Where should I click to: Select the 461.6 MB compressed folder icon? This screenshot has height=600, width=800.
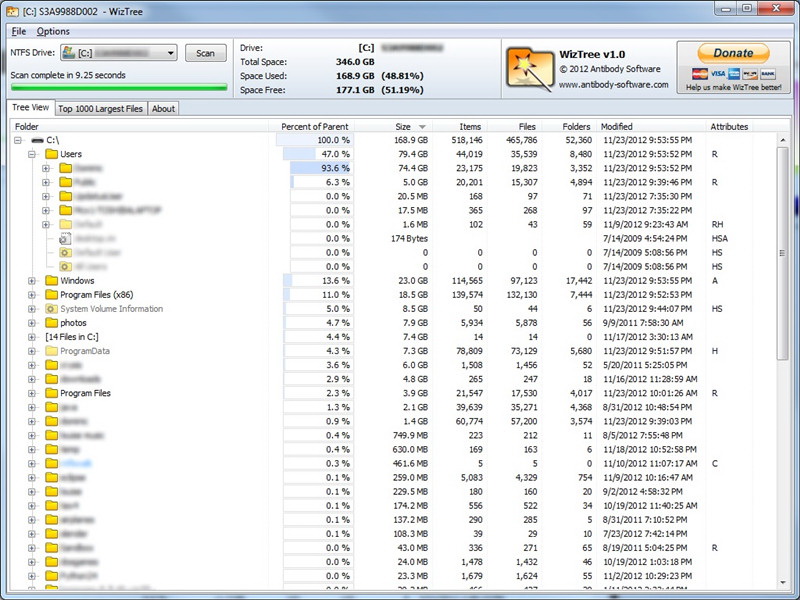pyautogui.click(x=52, y=463)
